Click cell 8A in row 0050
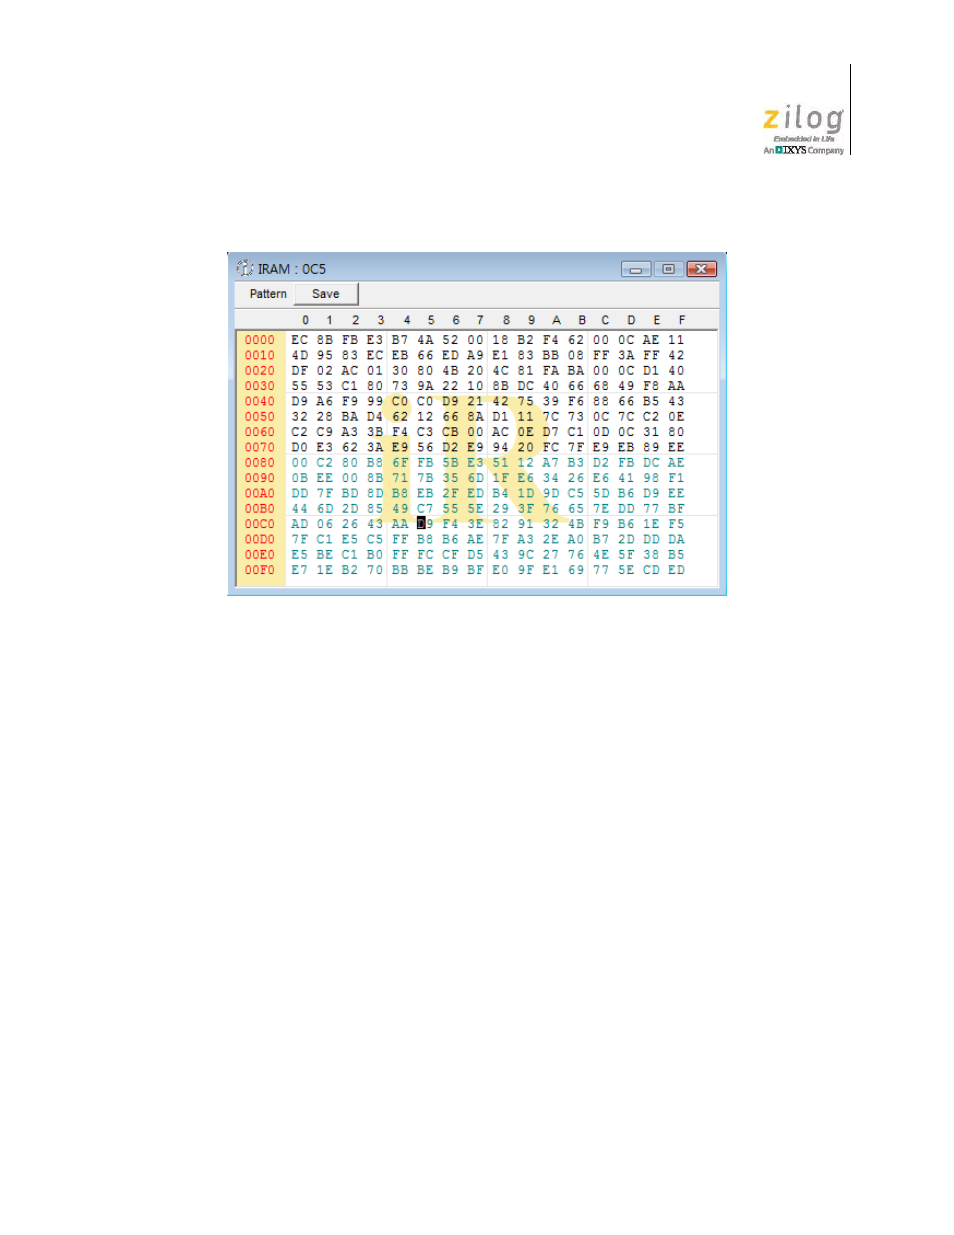This screenshot has width=954, height=1235. pyautogui.click(x=475, y=417)
